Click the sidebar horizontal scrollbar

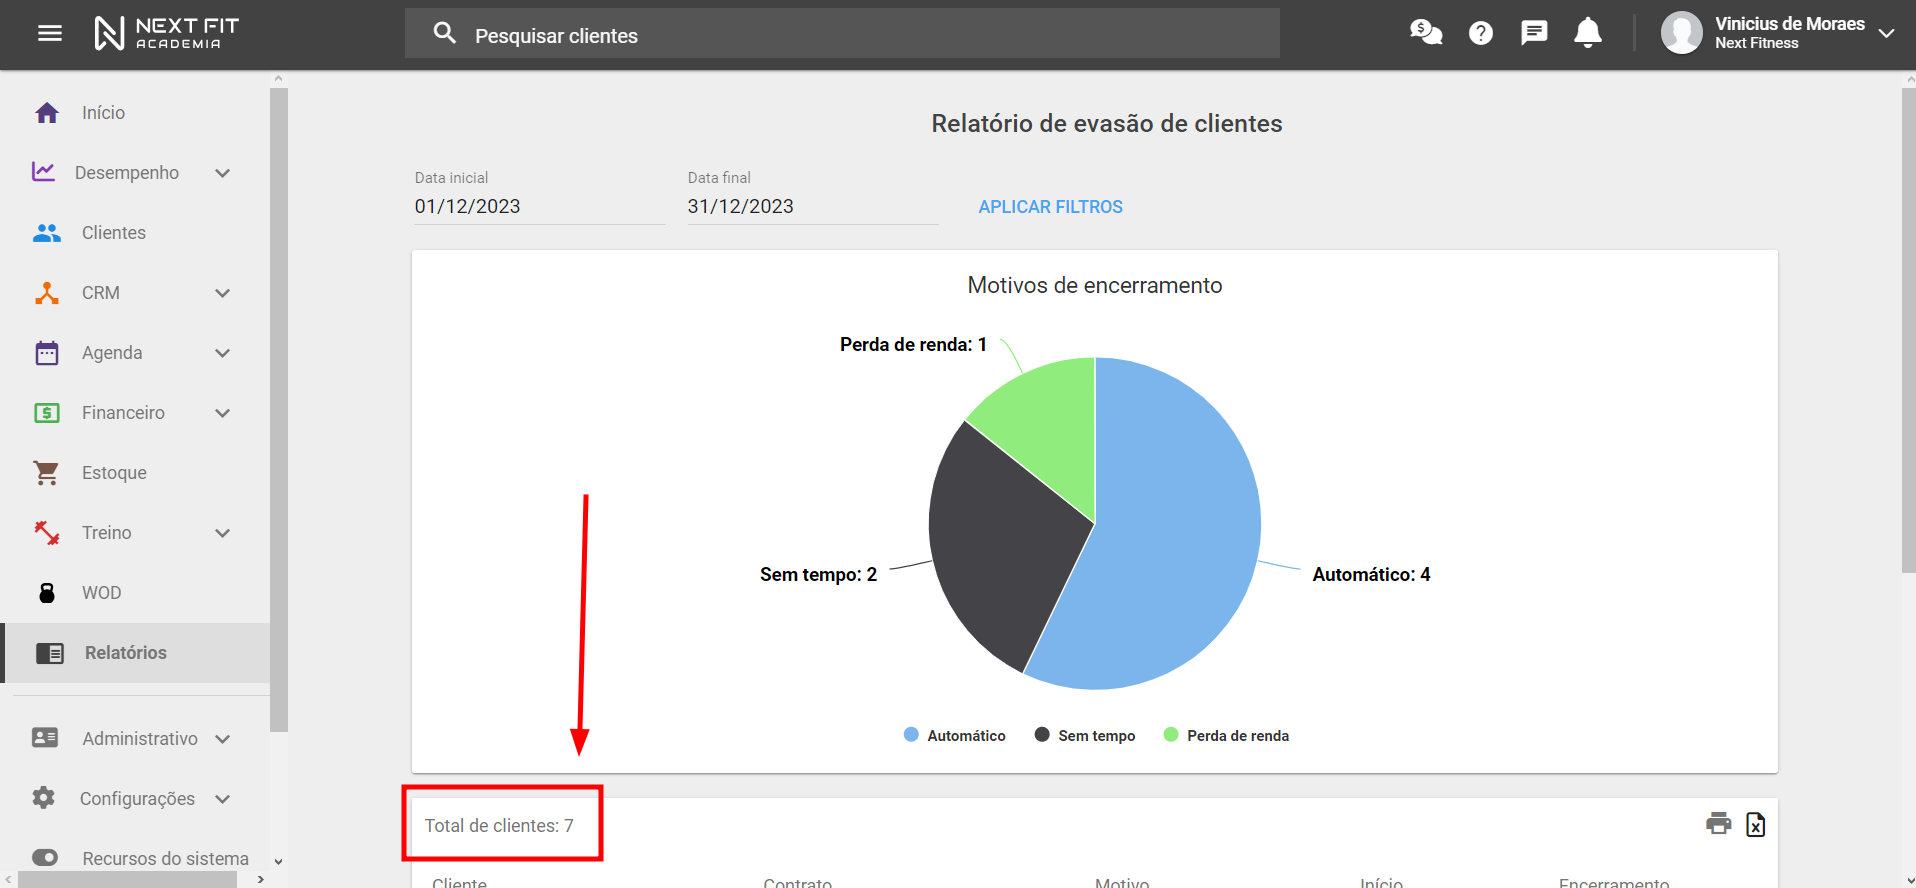coord(128,880)
